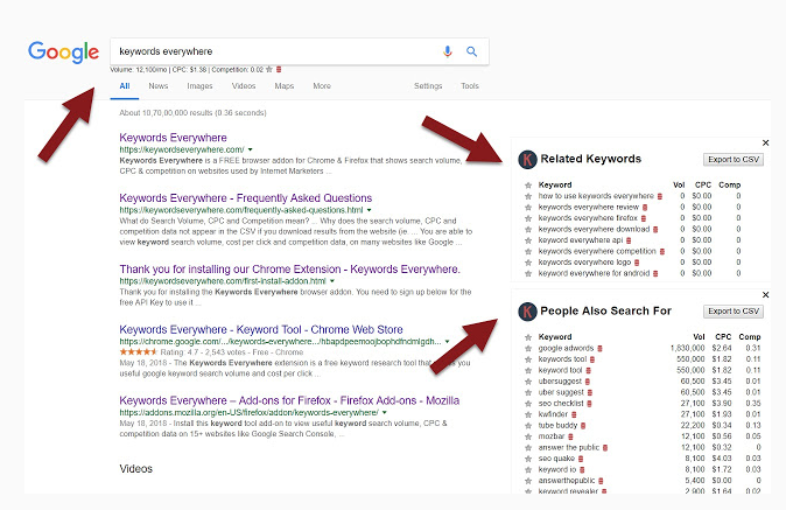786x510 pixels.
Task: Switch to the Maps tab
Action: (x=284, y=86)
